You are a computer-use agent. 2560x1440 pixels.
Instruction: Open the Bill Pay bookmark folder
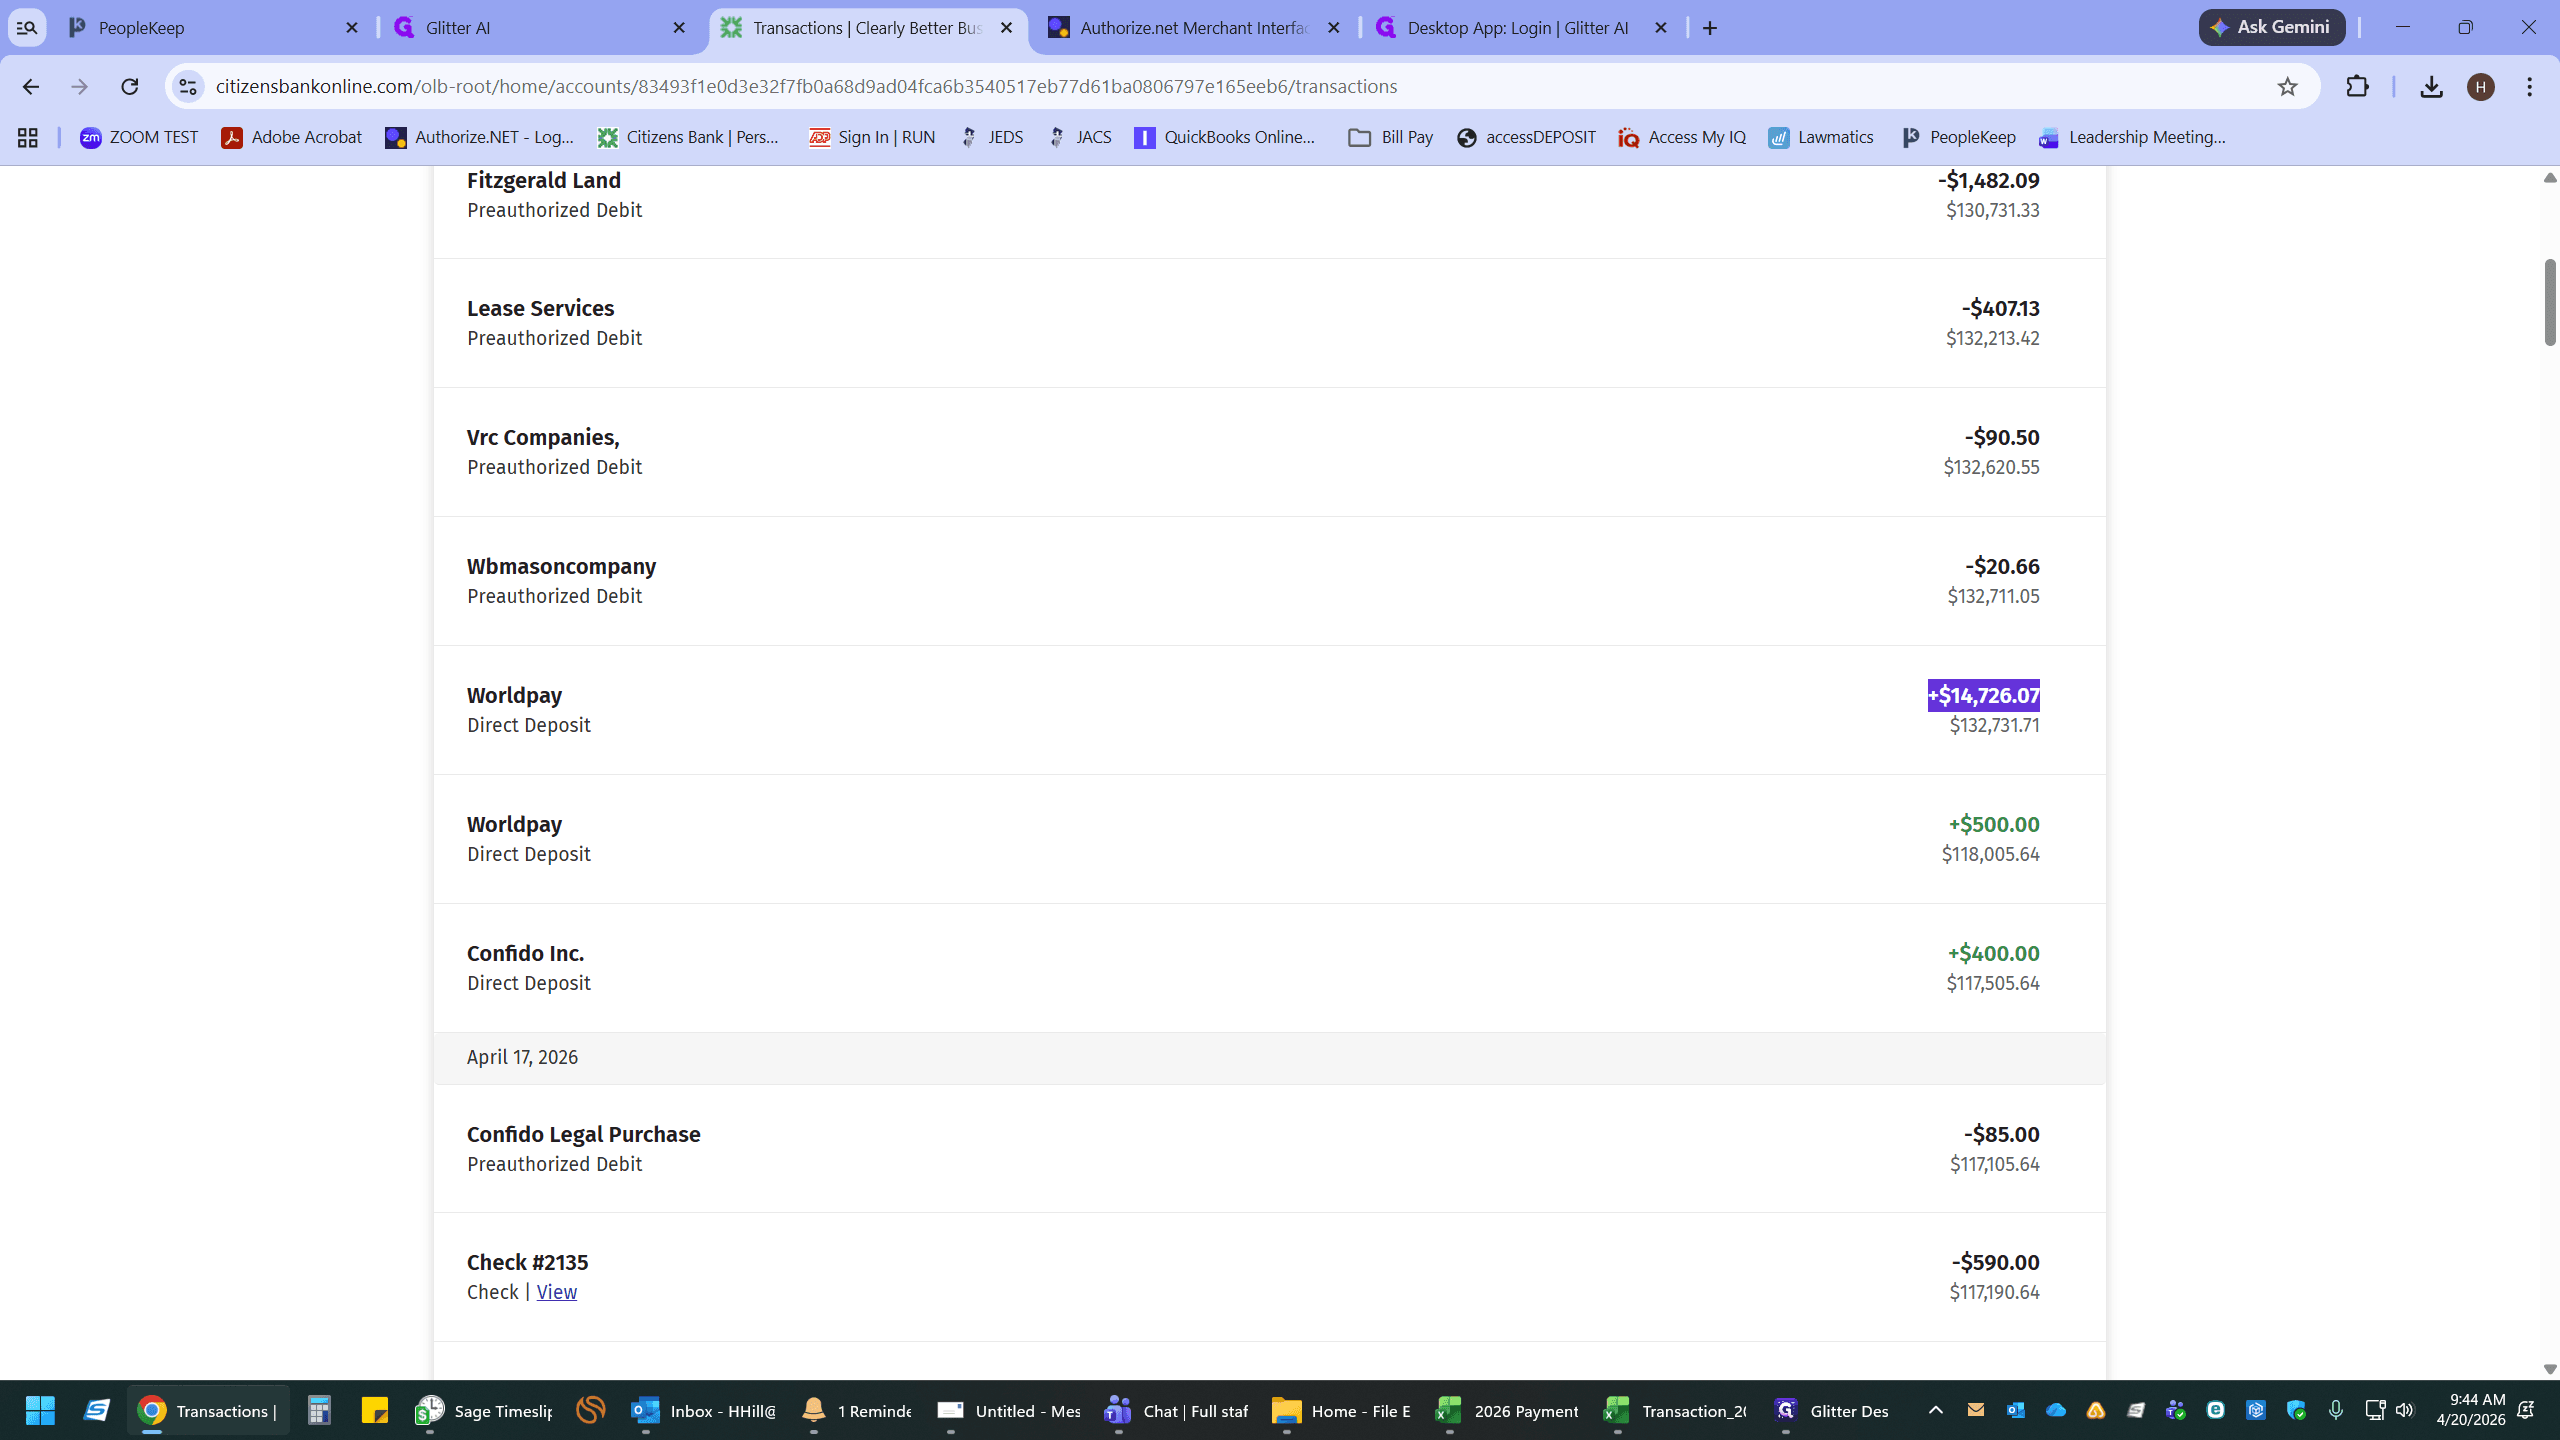click(1391, 137)
